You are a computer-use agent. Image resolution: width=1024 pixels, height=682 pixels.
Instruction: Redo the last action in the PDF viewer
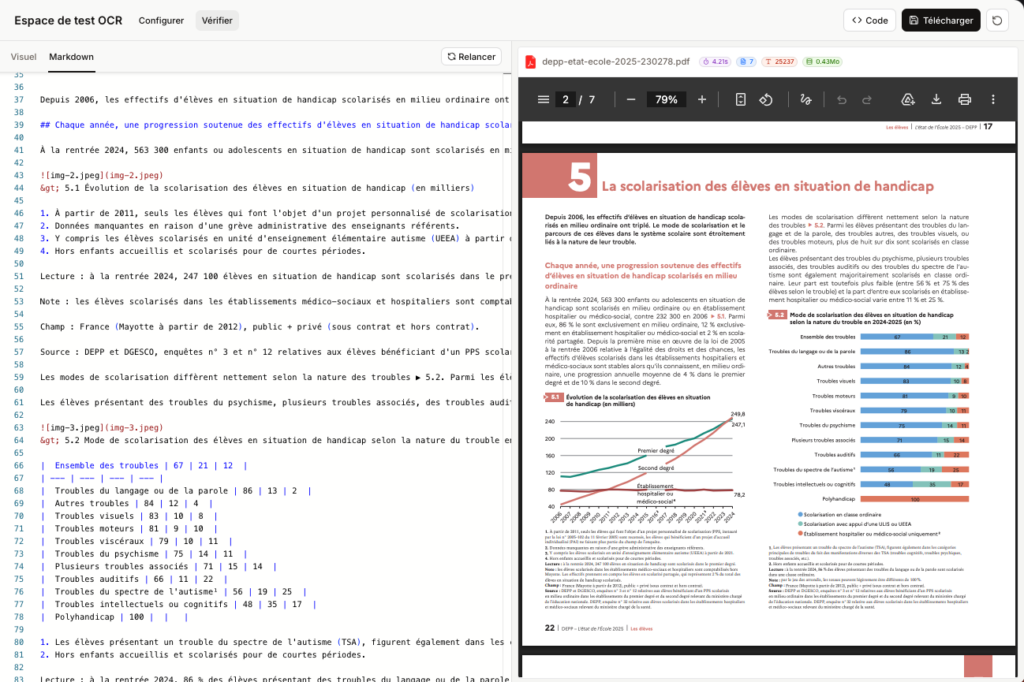866,99
